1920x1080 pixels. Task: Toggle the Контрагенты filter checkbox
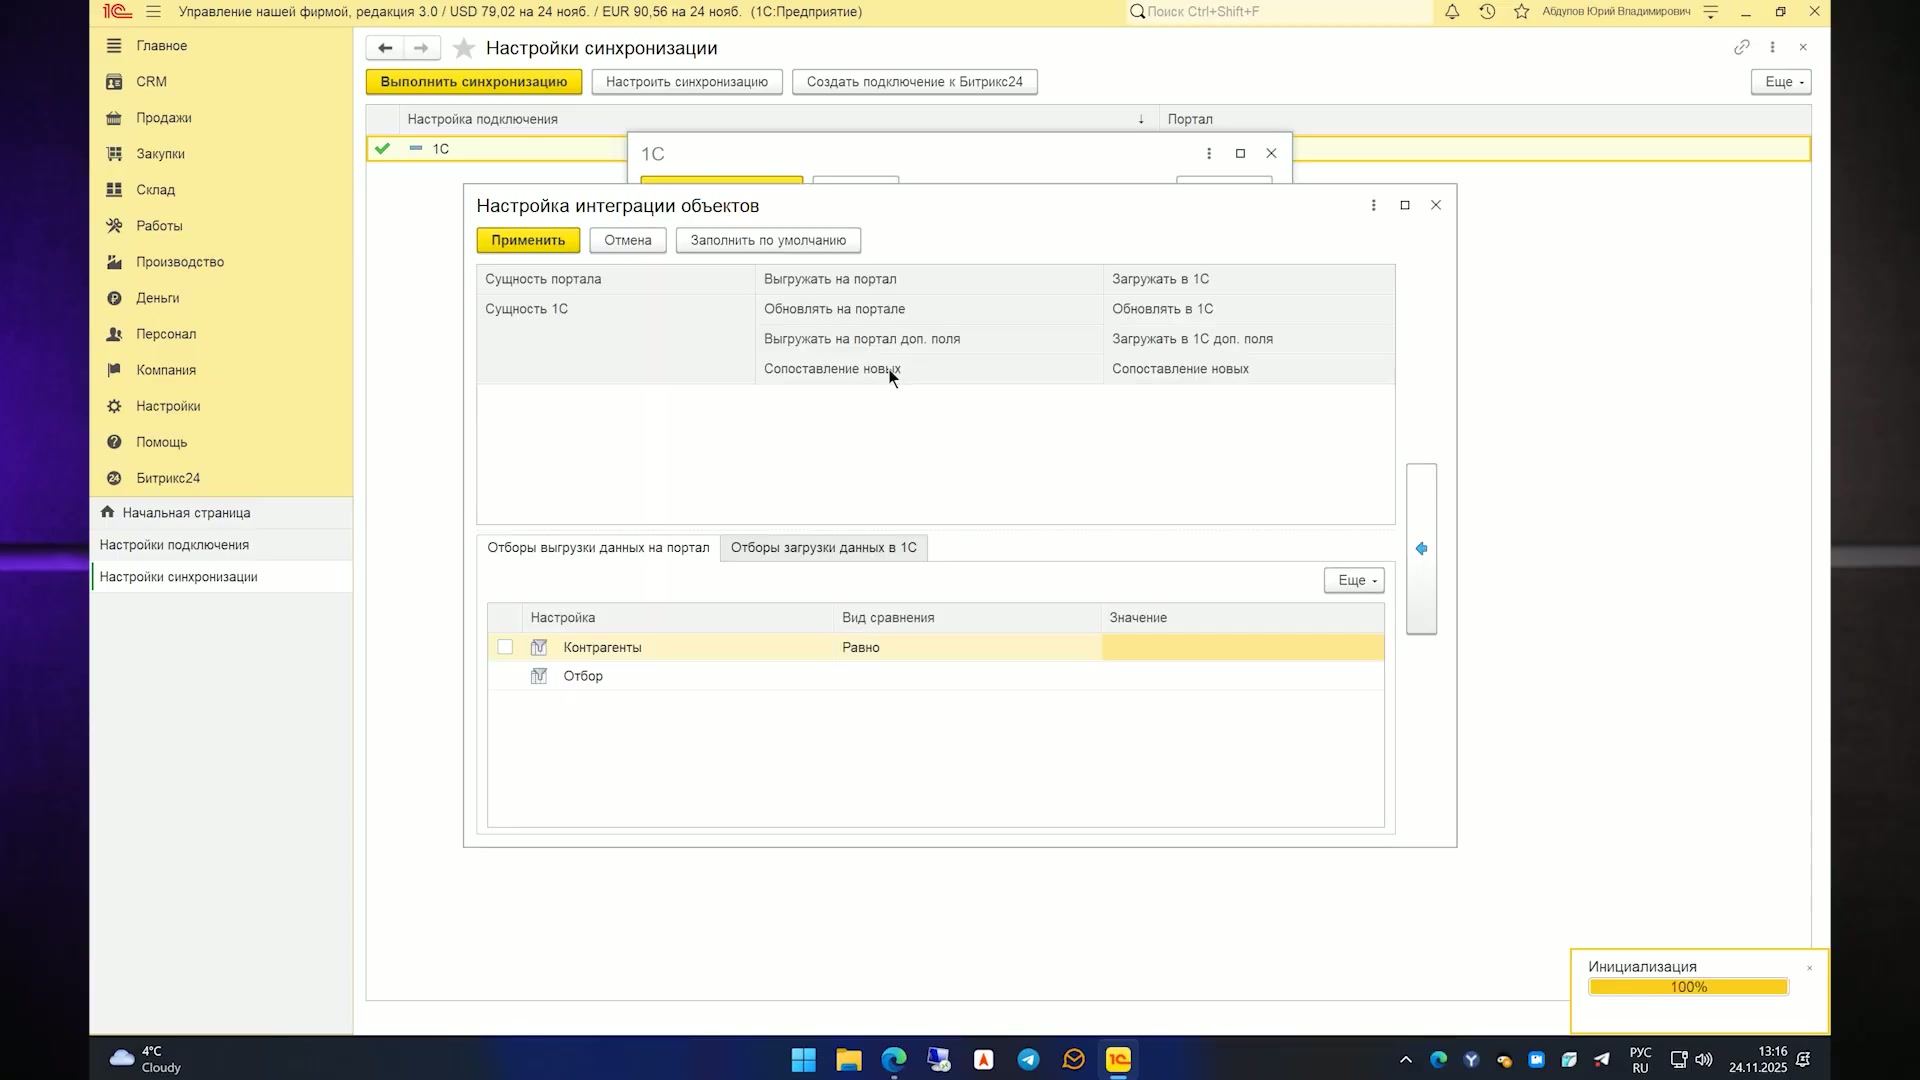coord(505,647)
